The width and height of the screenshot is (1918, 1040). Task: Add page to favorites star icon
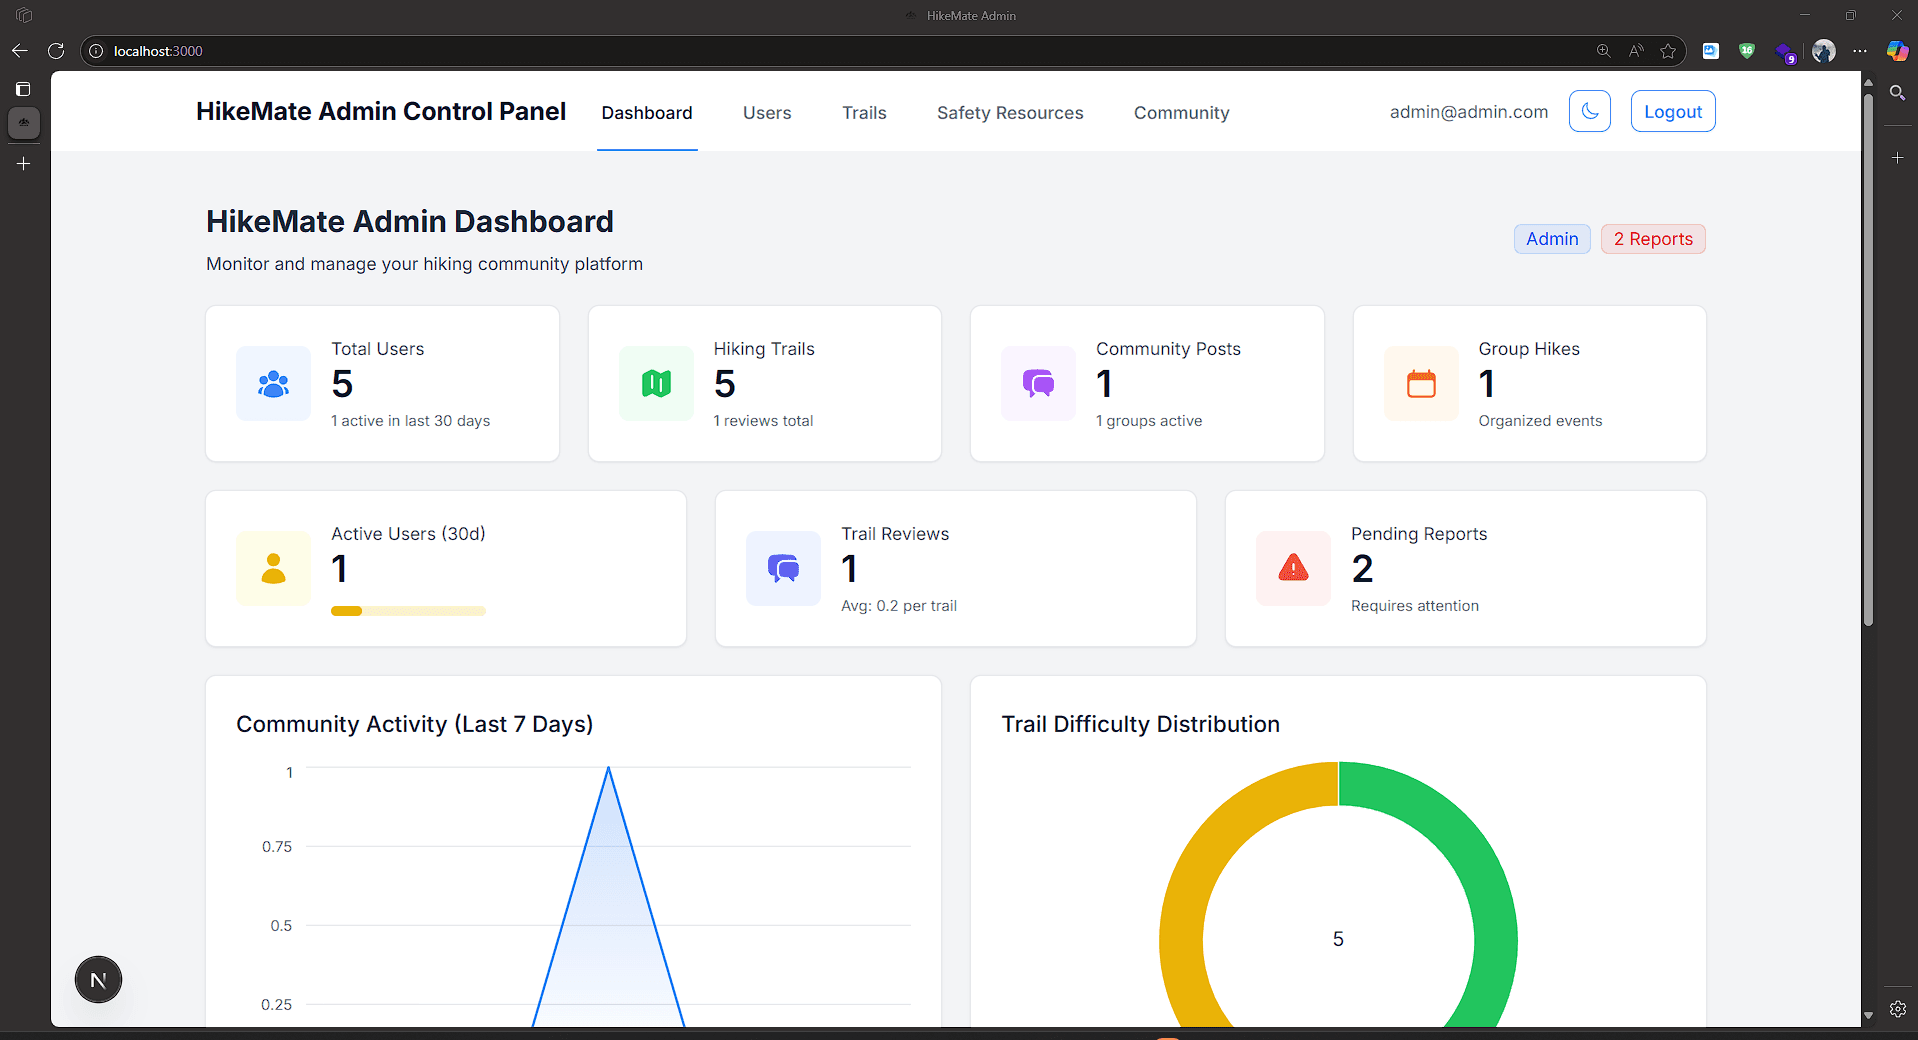[1668, 51]
